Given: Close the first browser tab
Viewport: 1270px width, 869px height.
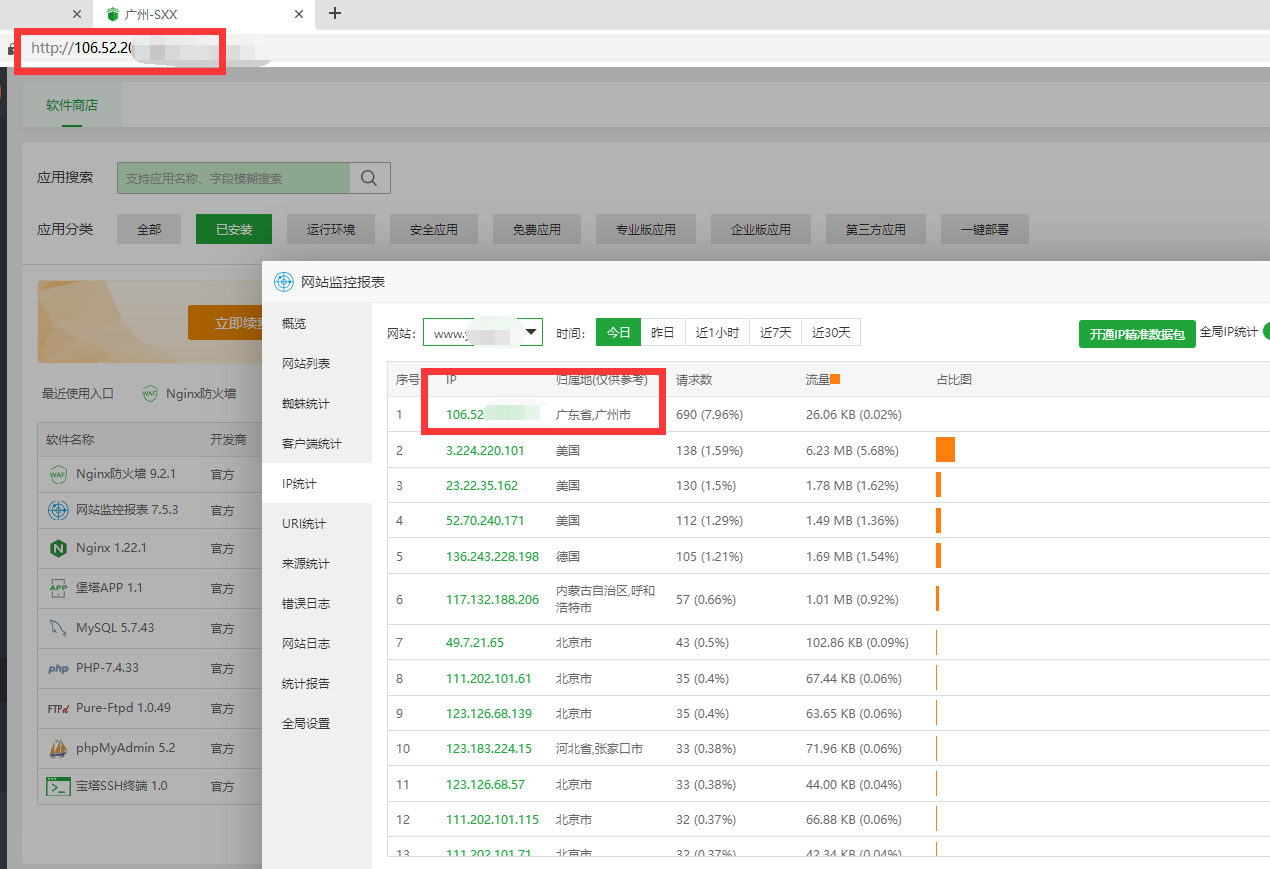Looking at the screenshot, I should [x=77, y=14].
